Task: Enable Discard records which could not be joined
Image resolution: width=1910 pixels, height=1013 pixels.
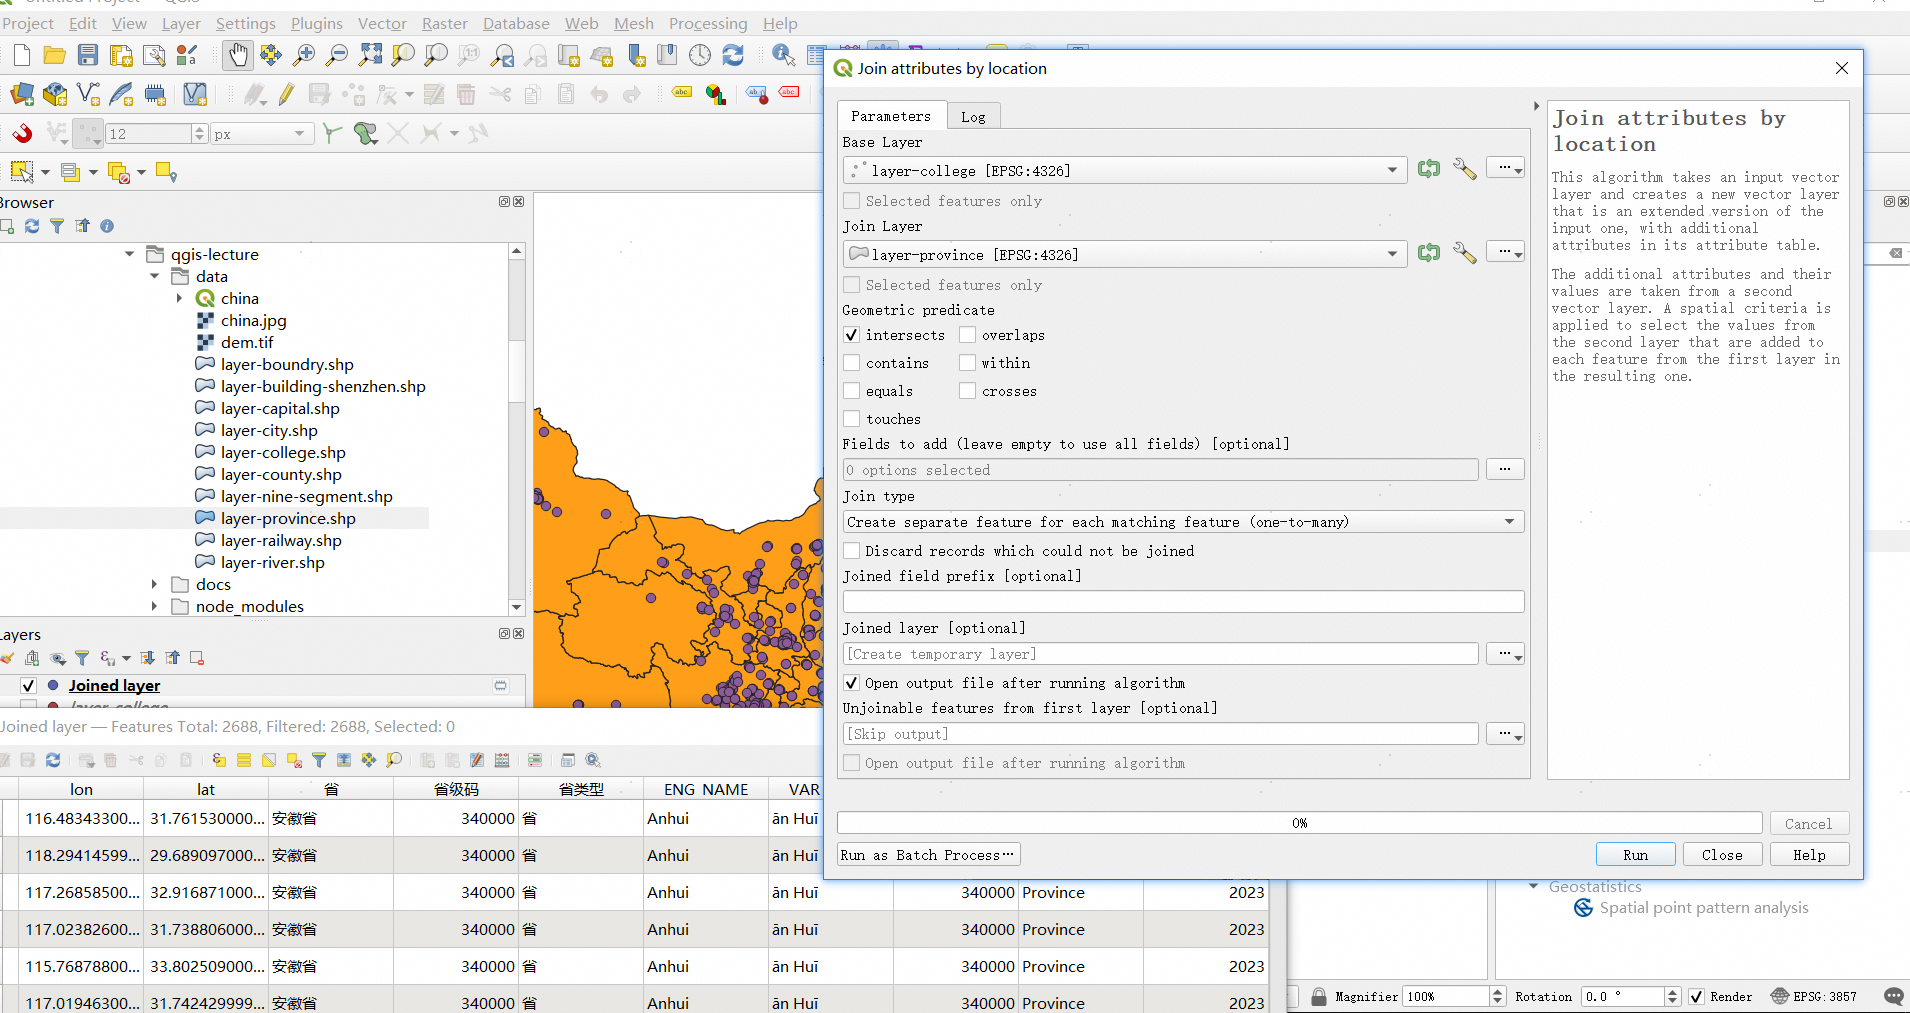Action: point(852,551)
